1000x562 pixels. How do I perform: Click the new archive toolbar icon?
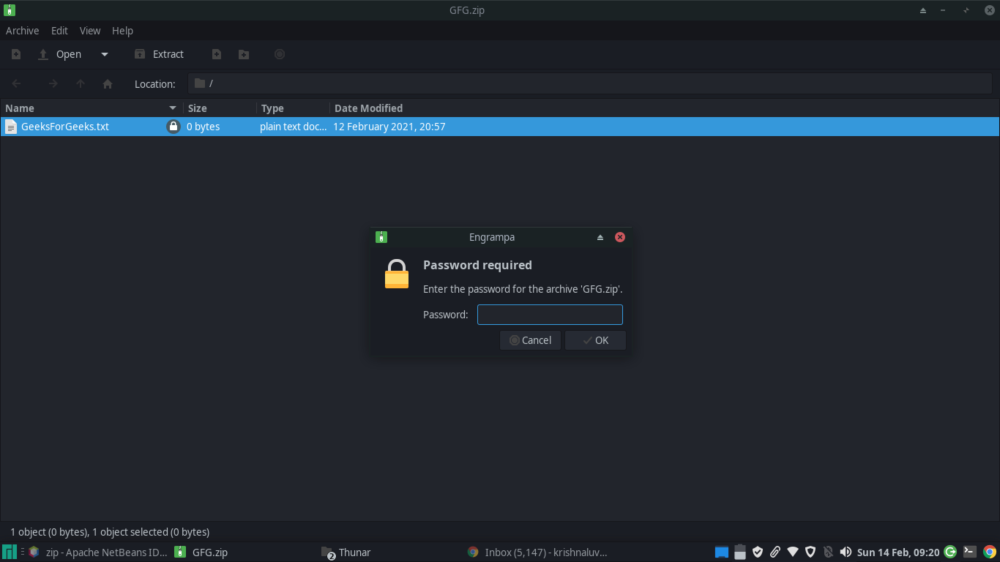click(x=16, y=54)
